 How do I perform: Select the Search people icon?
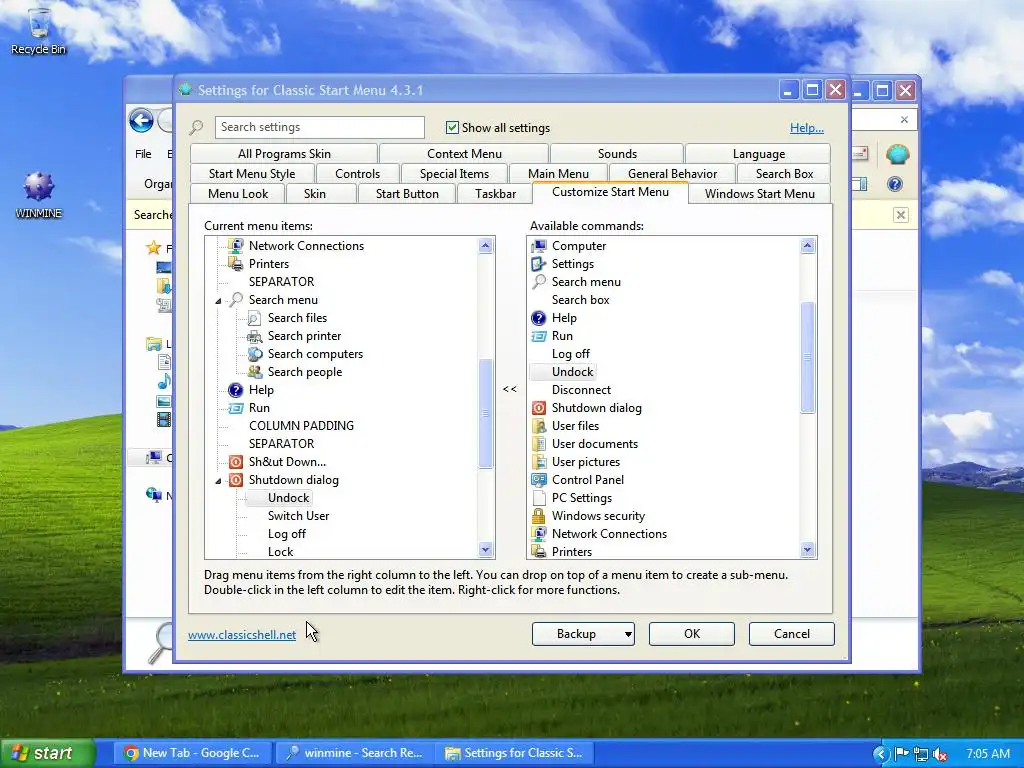pos(254,372)
